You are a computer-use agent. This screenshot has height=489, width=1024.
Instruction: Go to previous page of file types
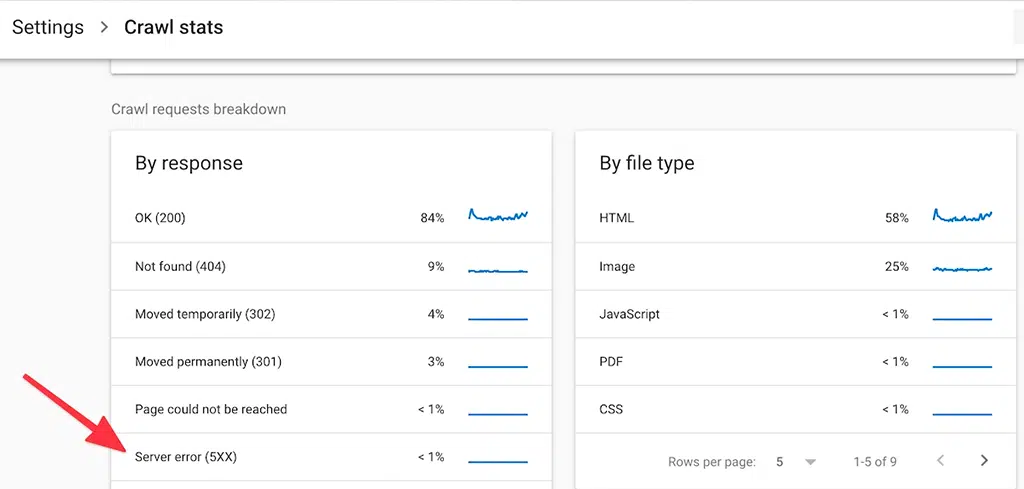coord(940,461)
